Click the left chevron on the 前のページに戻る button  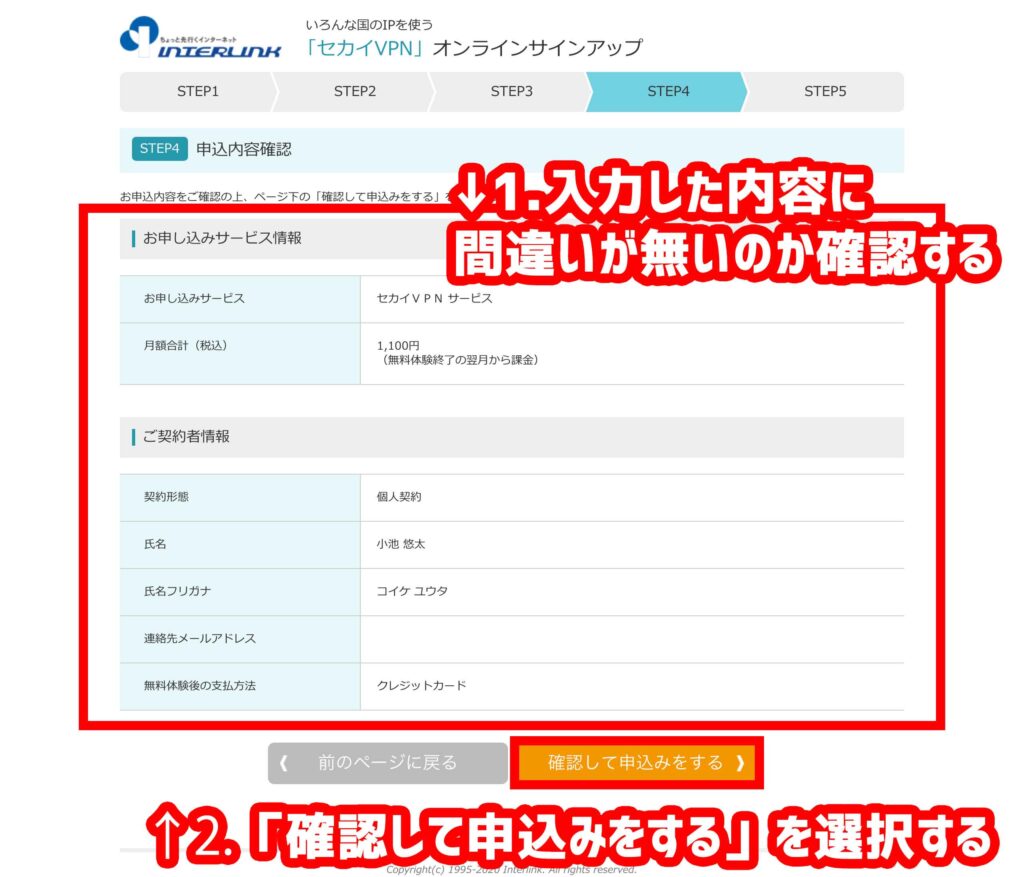(284, 763)
